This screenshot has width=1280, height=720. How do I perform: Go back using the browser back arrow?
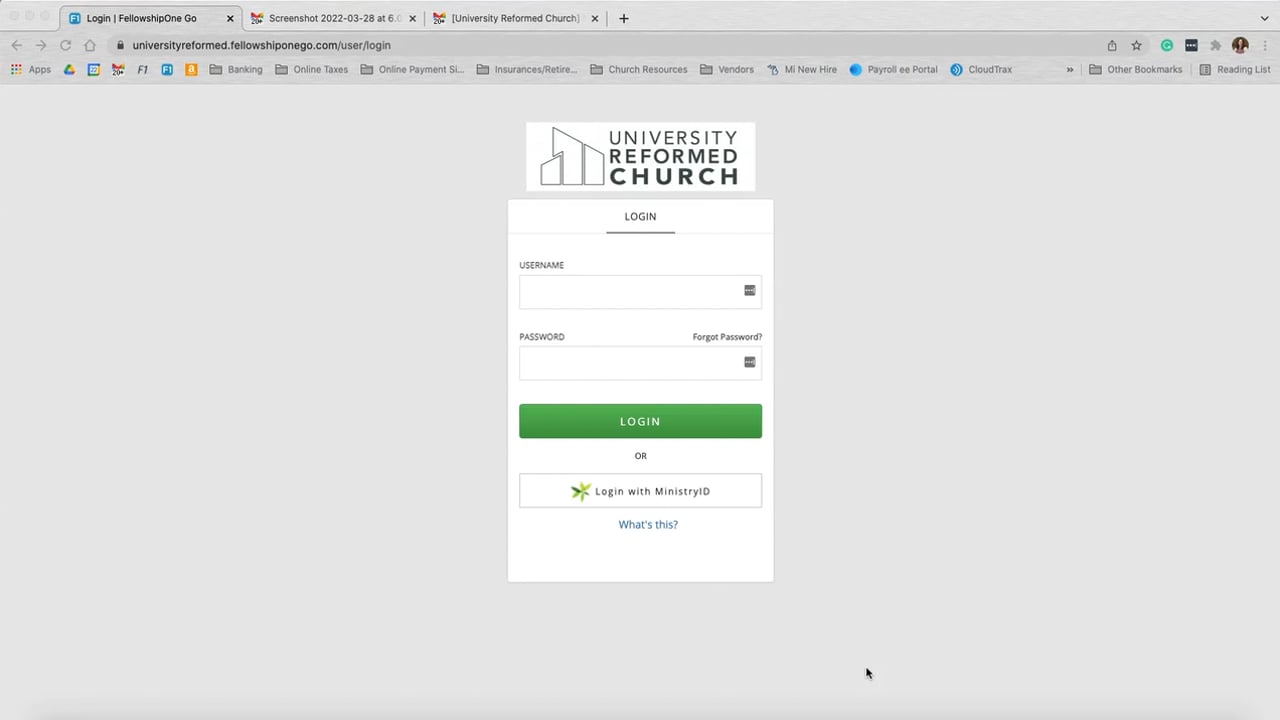pyautogui.click(x=17, y=45)
